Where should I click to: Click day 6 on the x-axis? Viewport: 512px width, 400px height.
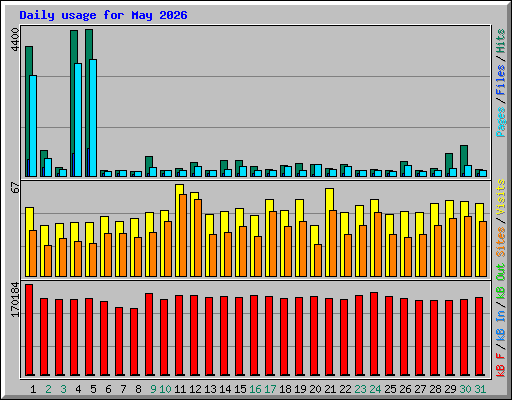point(108,389)
